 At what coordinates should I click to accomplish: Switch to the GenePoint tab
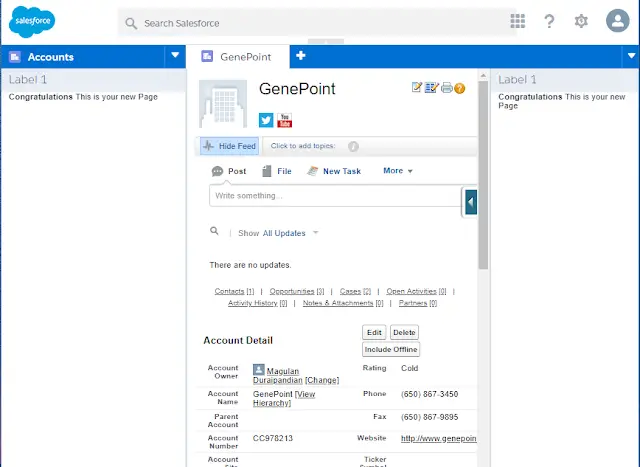point(237,57)
